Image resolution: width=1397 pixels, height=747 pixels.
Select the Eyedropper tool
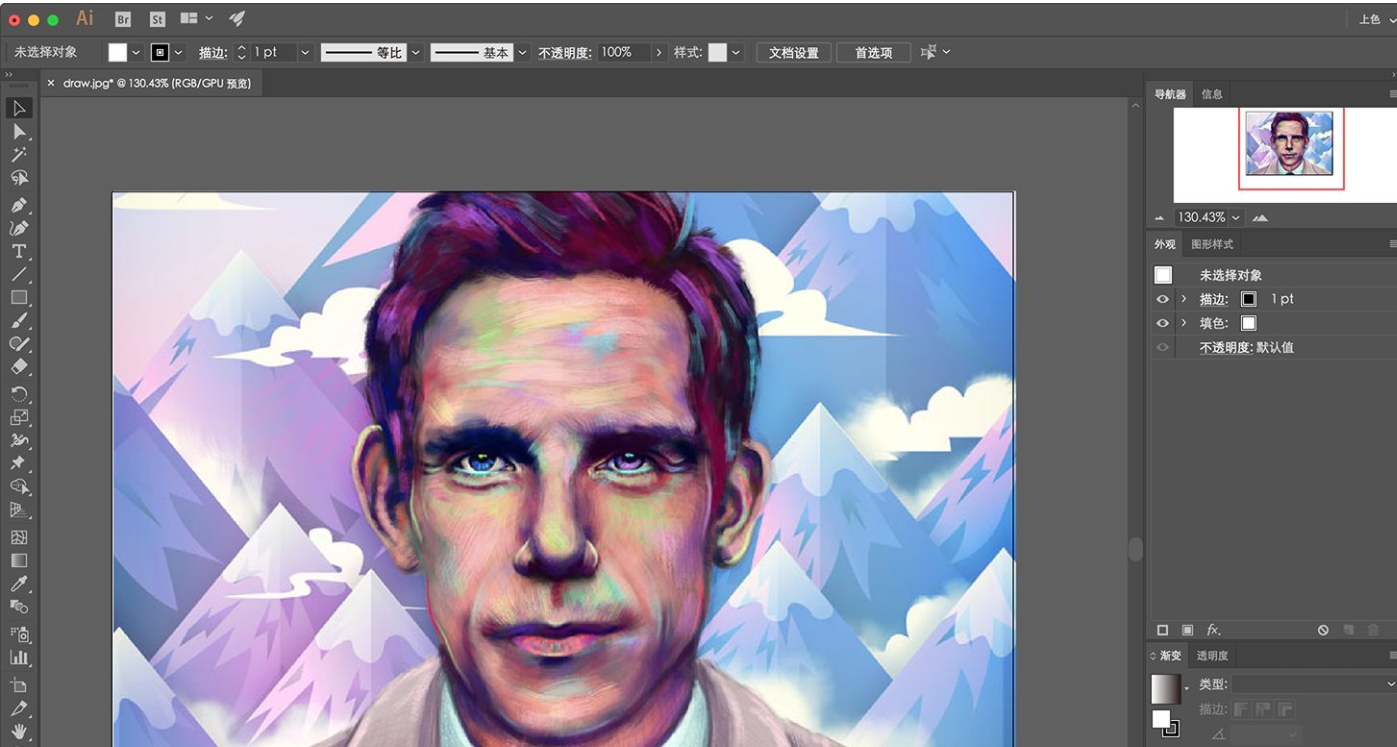[x=19, y=584]
